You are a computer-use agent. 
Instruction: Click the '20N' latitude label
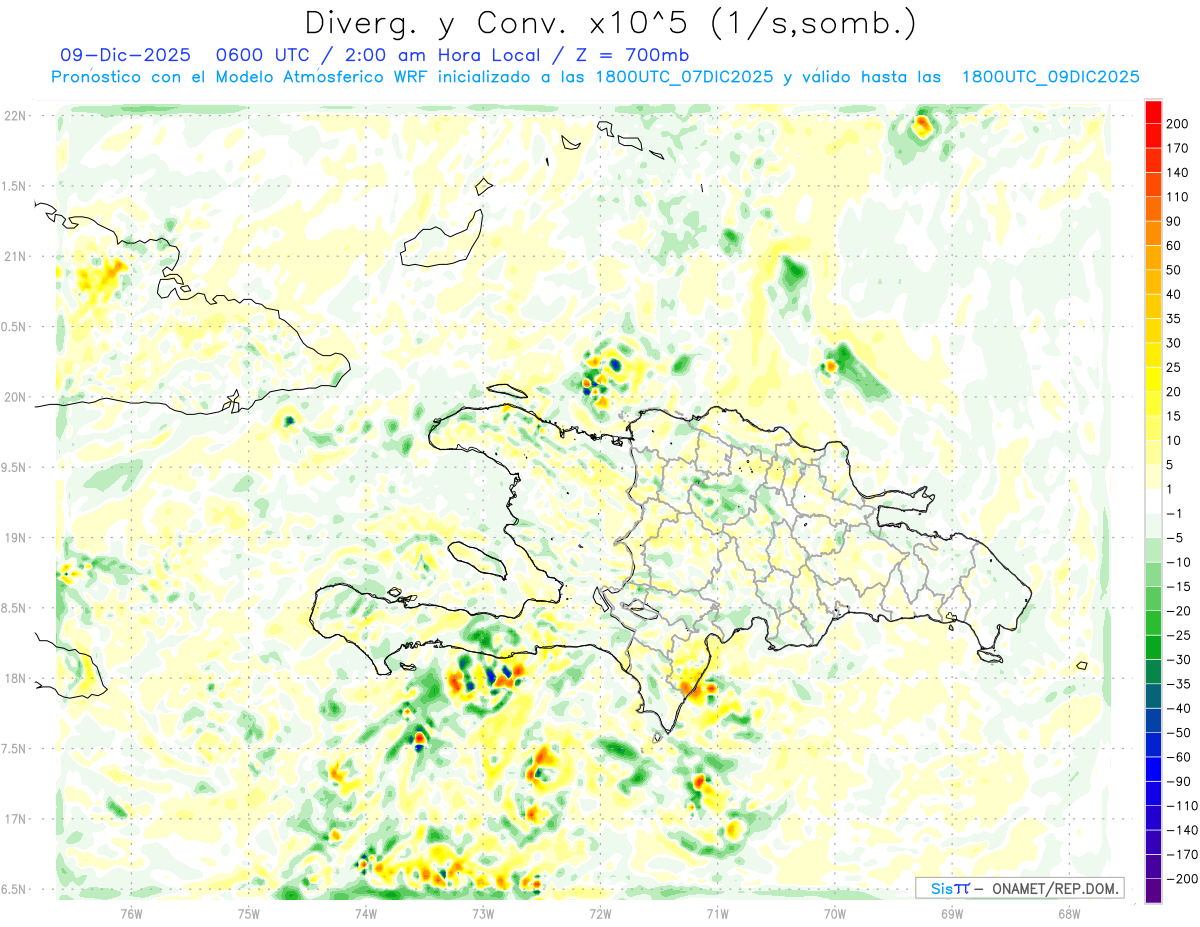tap(14, 397)
